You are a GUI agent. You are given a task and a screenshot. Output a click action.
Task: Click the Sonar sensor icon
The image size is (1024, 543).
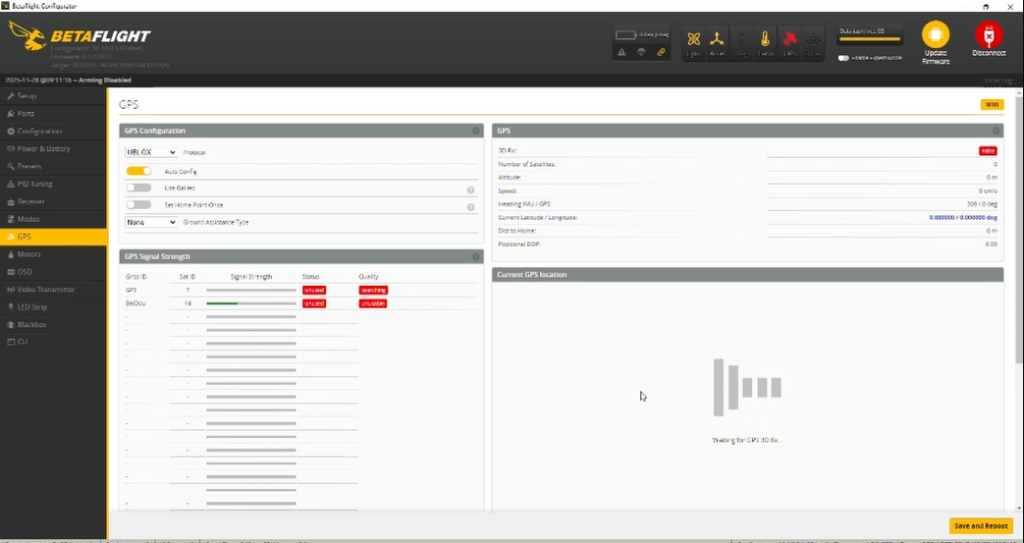pyautogui.click(x=813, y=39)
